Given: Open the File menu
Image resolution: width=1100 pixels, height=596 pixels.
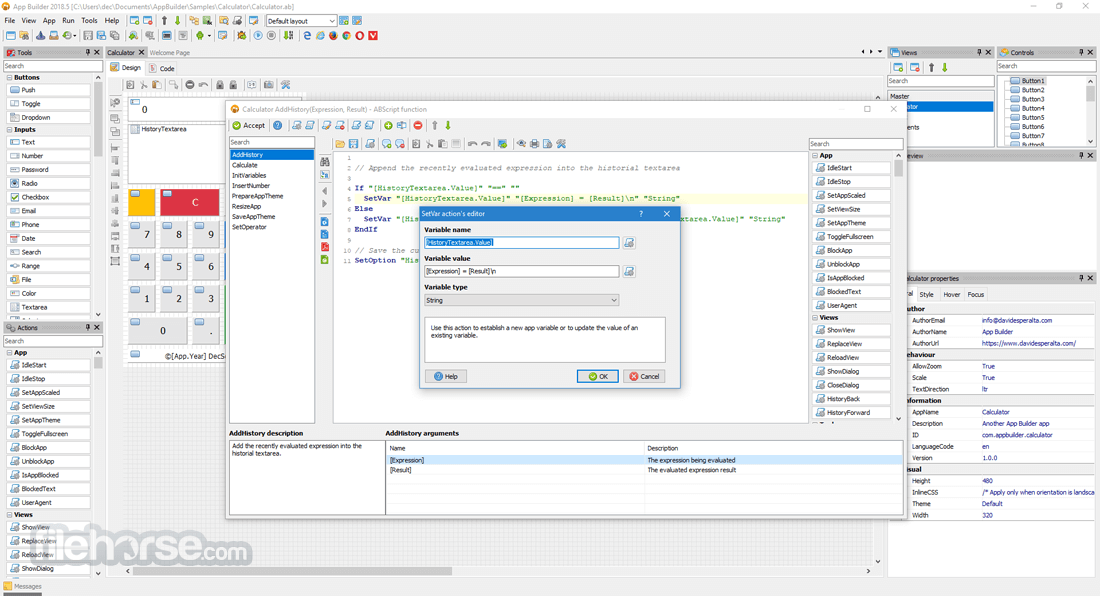Looking at the screenshot, I should click(10, 21).
